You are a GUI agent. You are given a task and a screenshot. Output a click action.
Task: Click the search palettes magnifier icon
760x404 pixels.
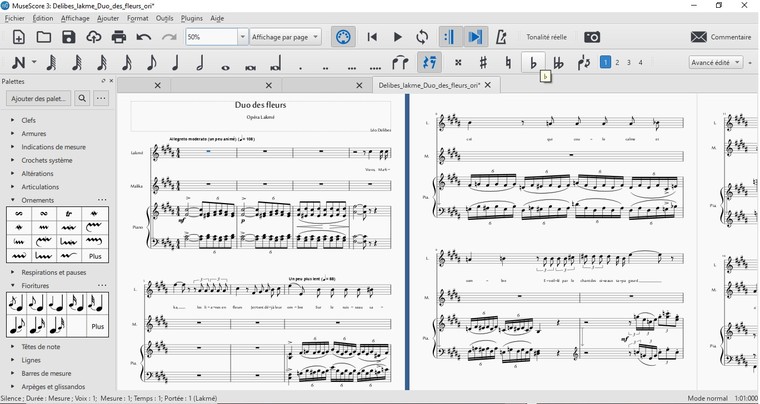(82, 99)
